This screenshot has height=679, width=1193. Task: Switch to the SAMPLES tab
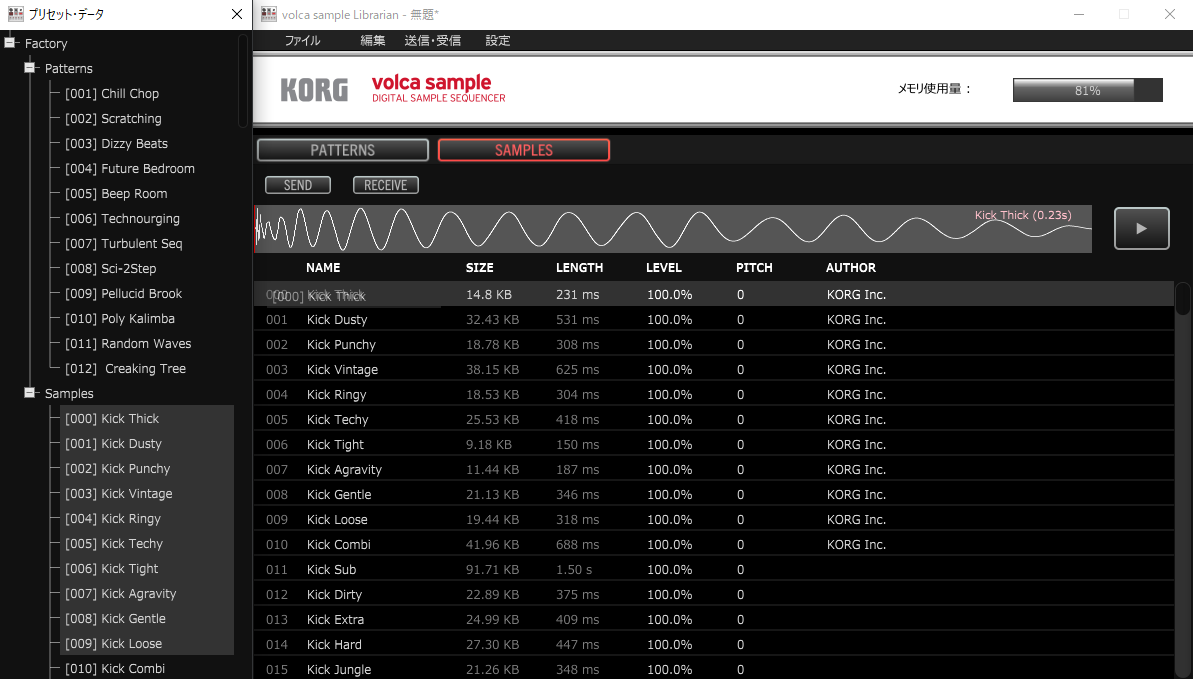(x=523, y=150)
